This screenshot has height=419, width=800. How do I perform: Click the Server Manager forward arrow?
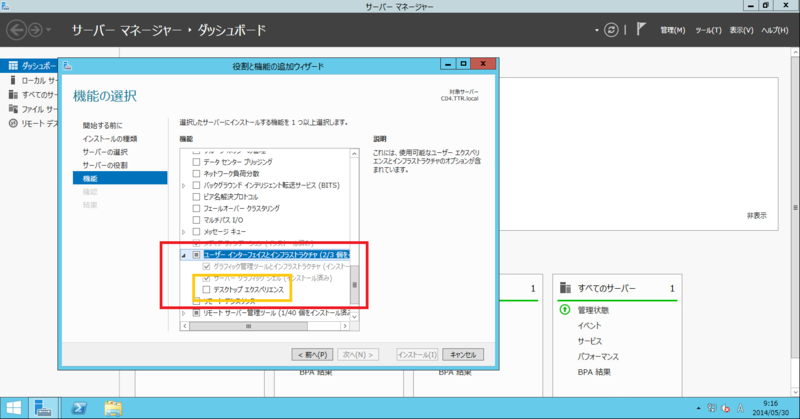pos(35,30)
